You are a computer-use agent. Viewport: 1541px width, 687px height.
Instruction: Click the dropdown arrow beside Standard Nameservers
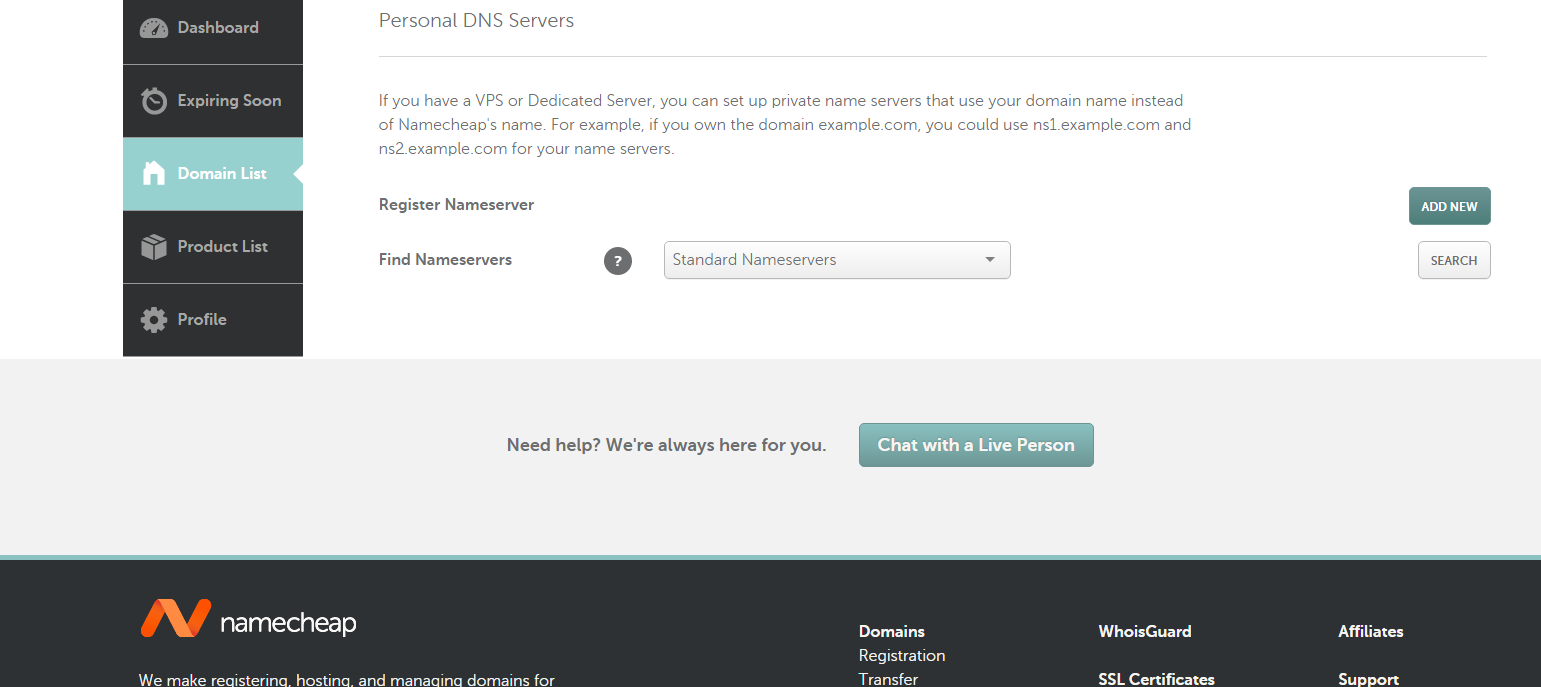point(990,260)
